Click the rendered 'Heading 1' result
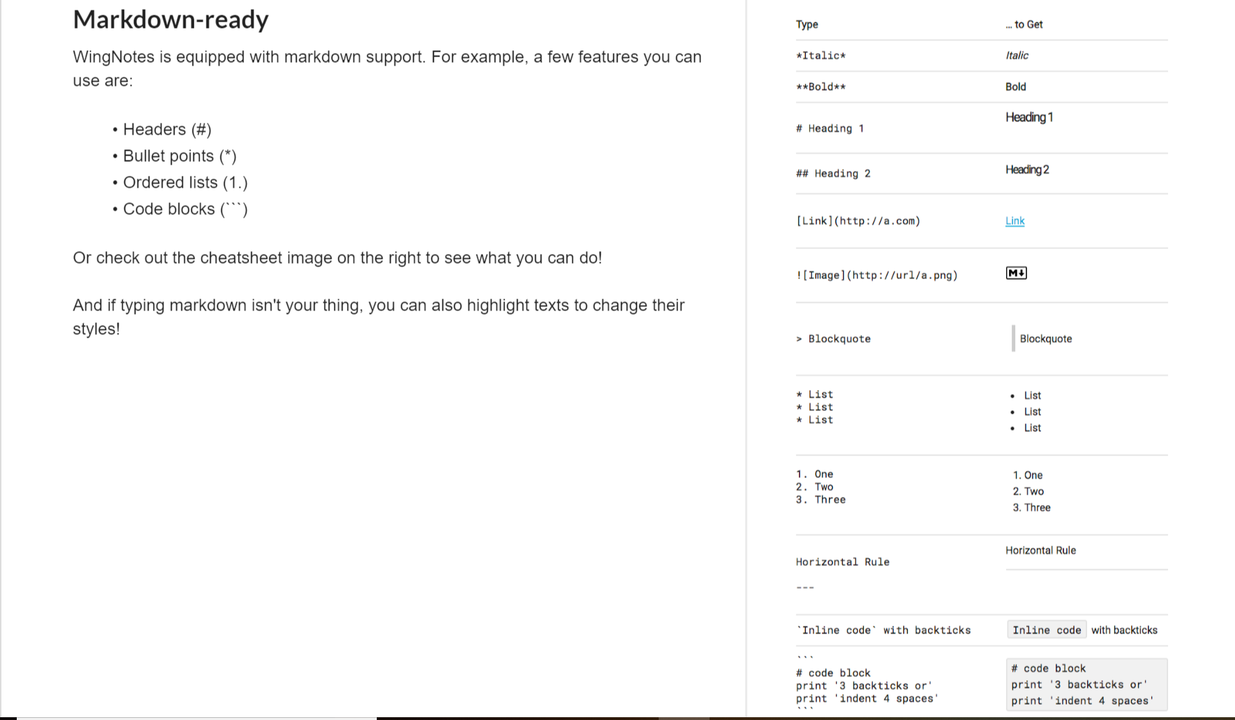Screen dimensions: 1235x720 pyautogui.click(x=1029, y=118)
